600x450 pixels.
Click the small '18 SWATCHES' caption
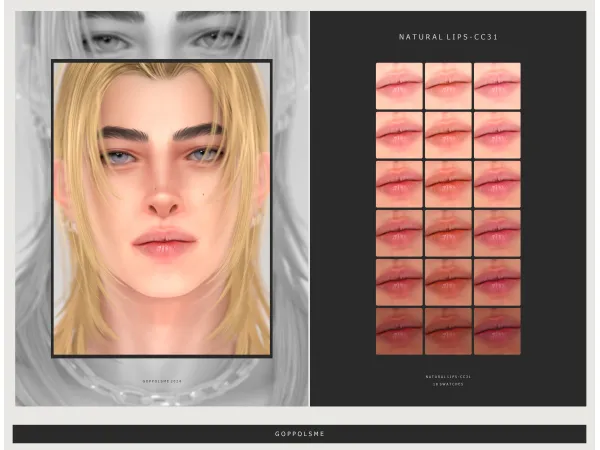point(448,384)
